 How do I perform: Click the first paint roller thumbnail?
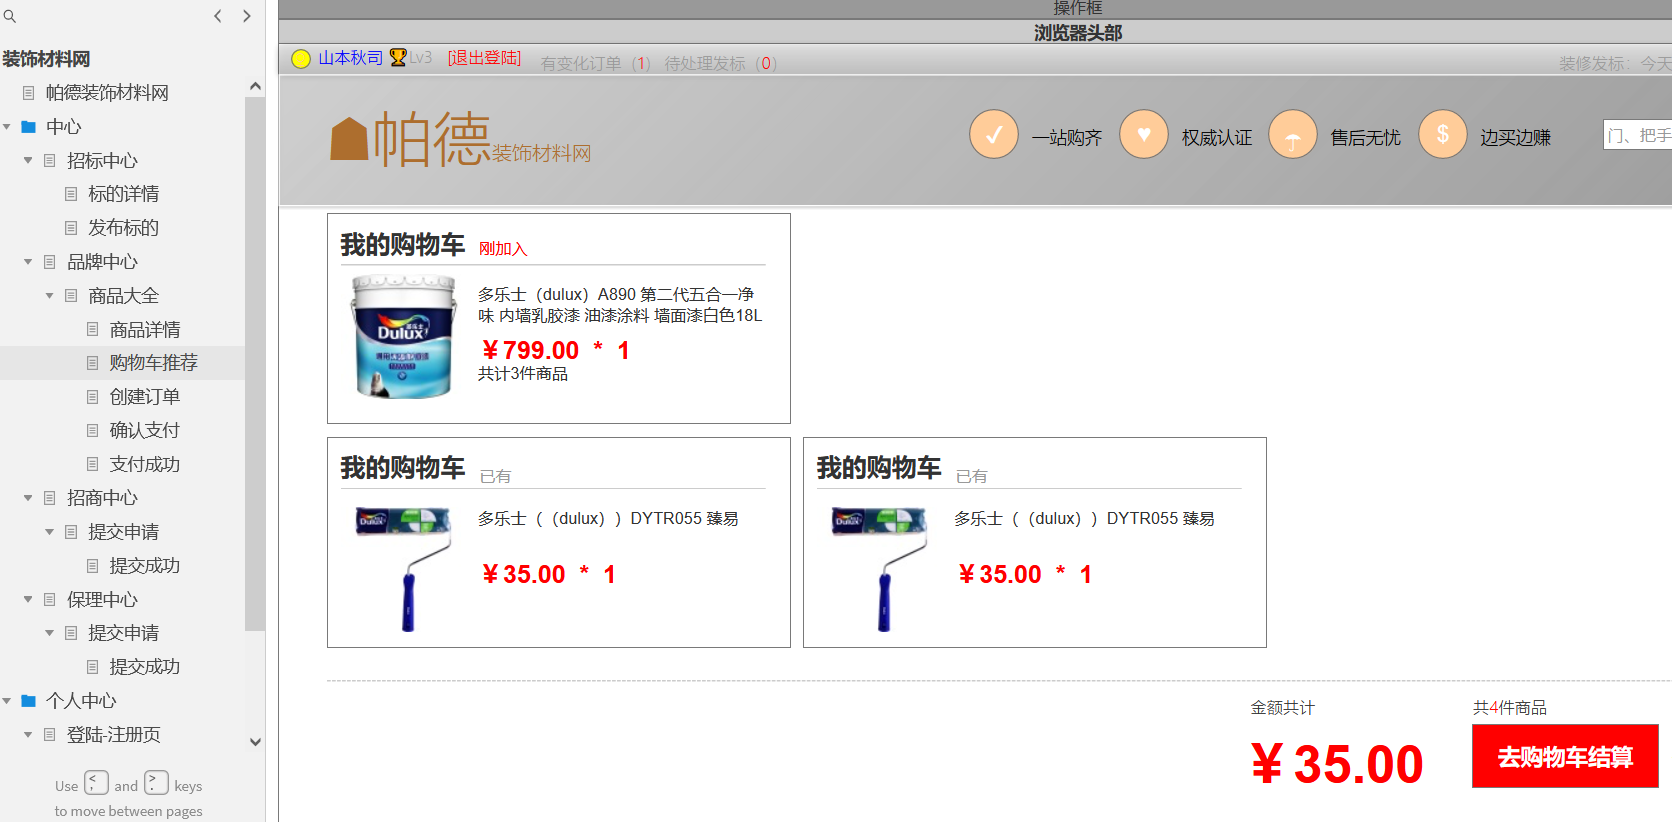coord(404,568)
